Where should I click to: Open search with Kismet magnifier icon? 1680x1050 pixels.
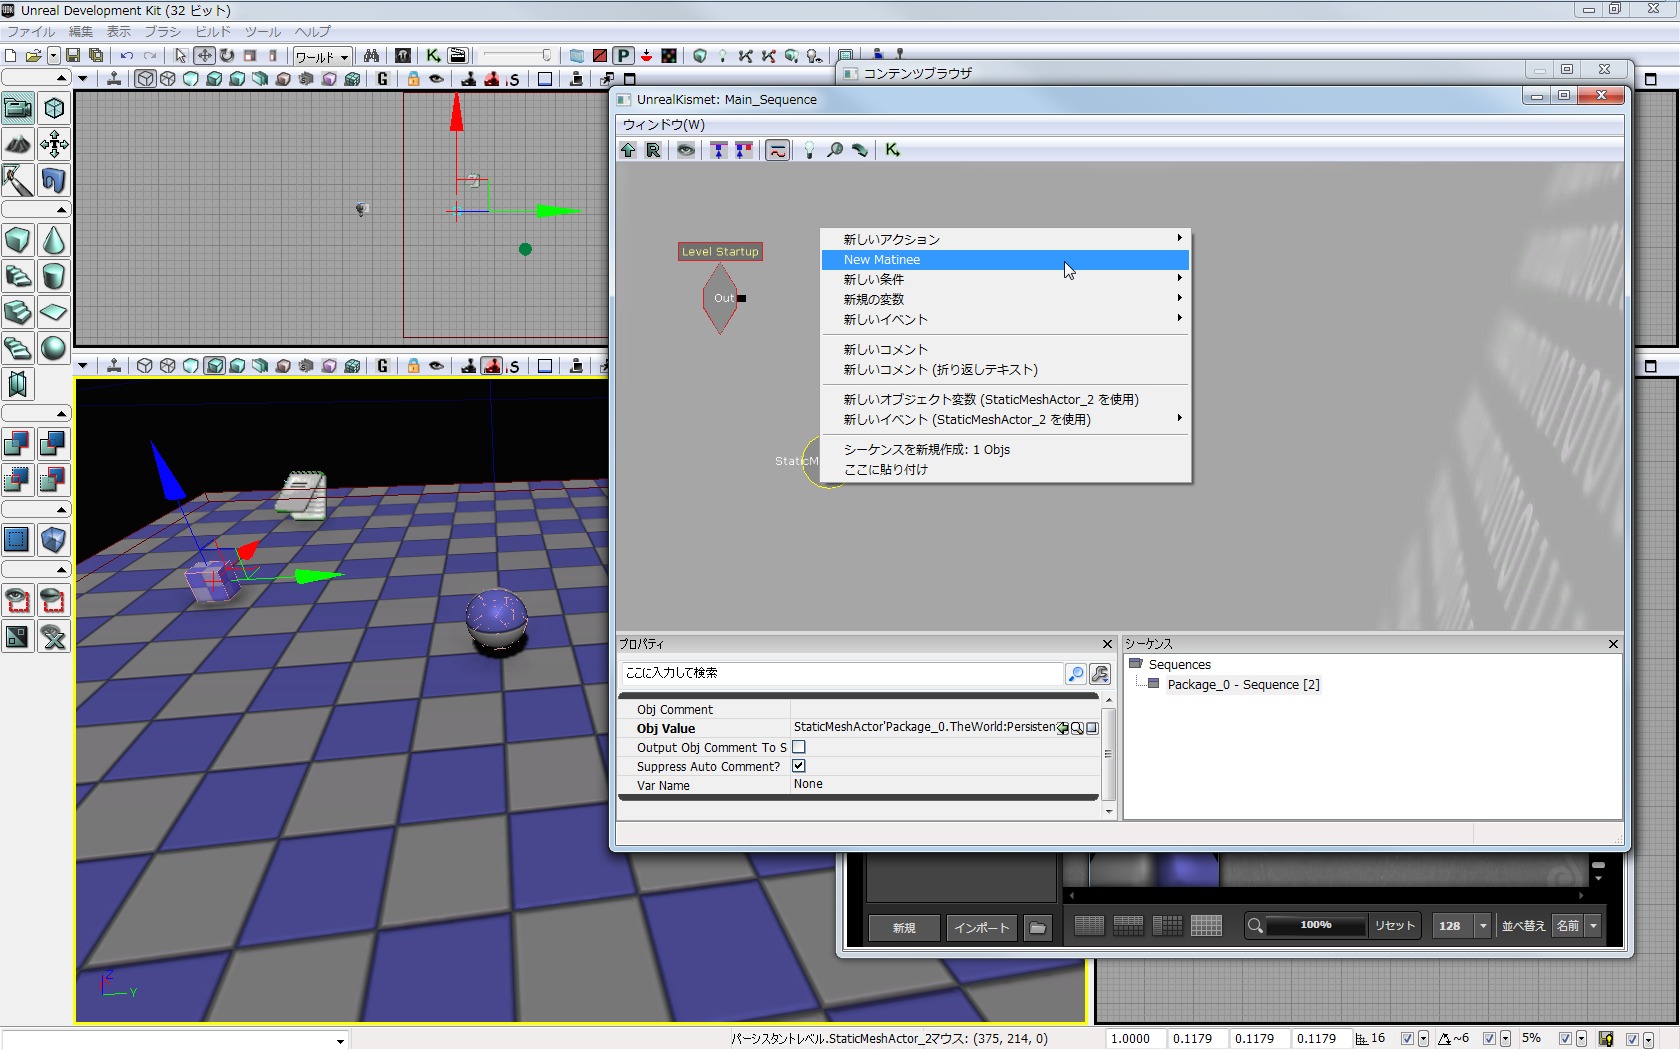[x=834, y=150]
